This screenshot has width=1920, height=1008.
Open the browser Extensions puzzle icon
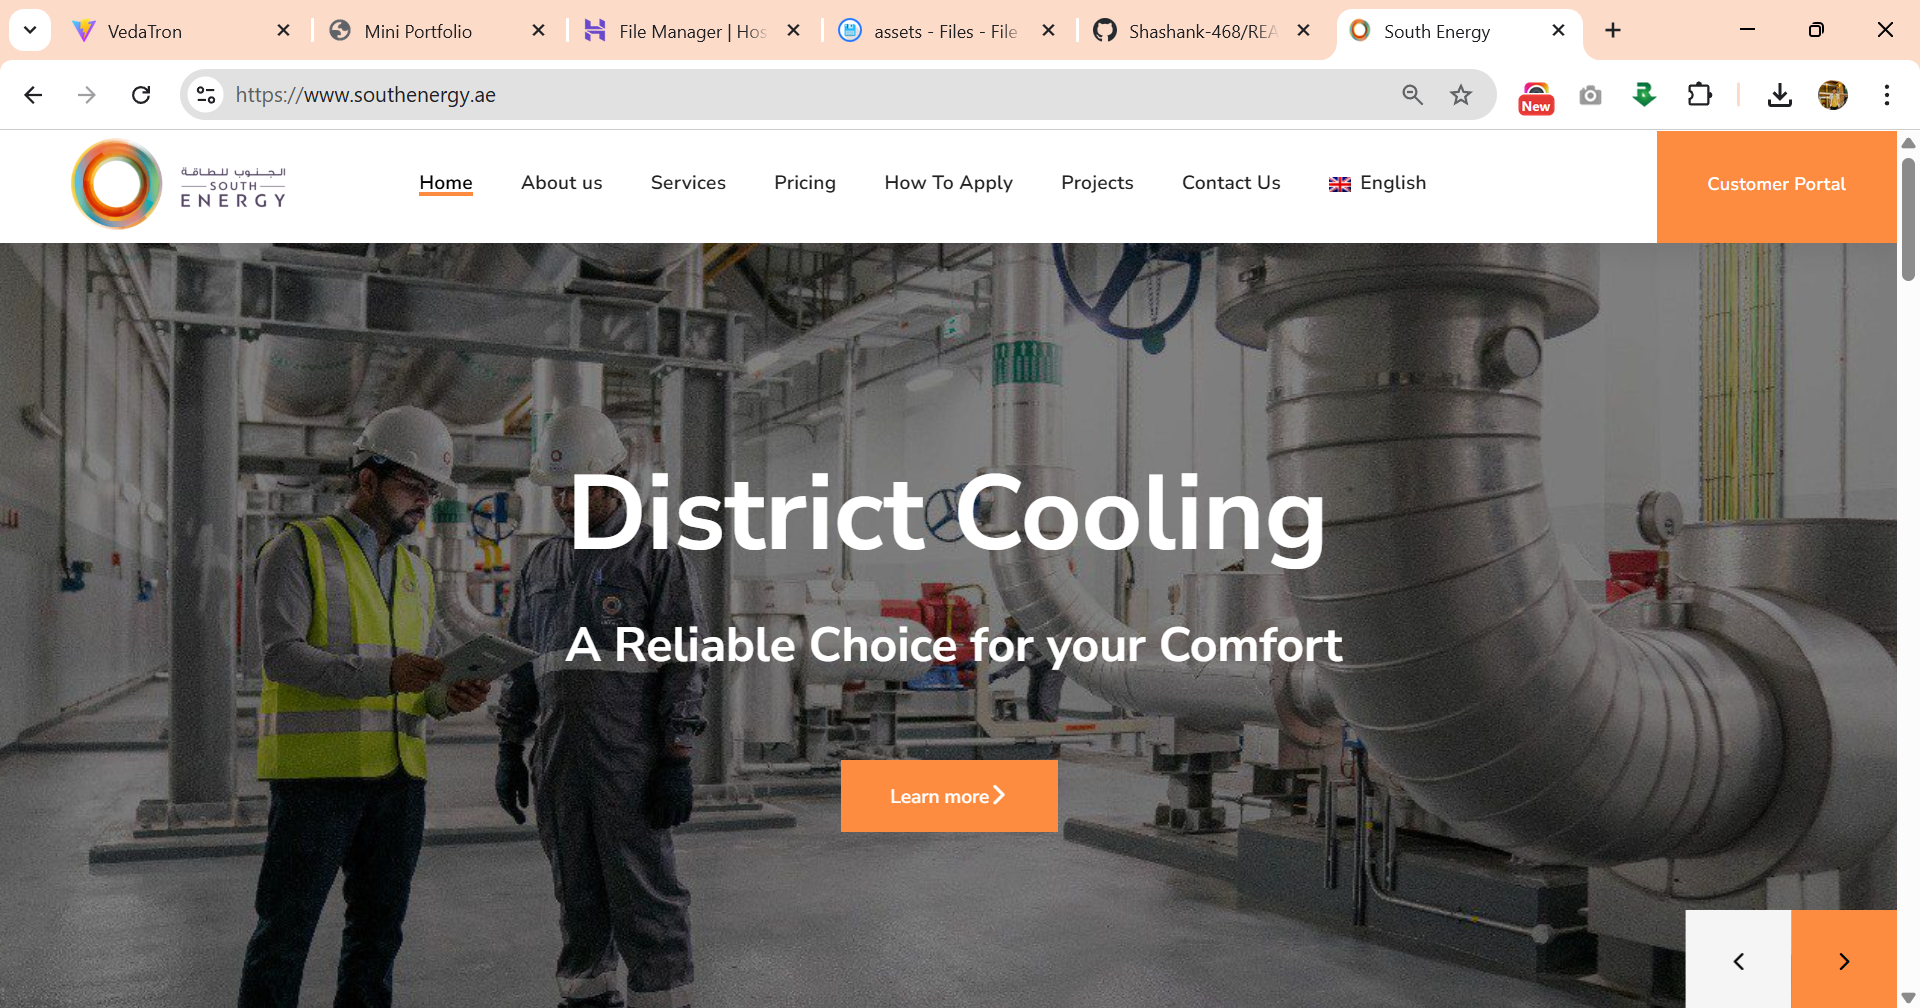click(1699, 95)
